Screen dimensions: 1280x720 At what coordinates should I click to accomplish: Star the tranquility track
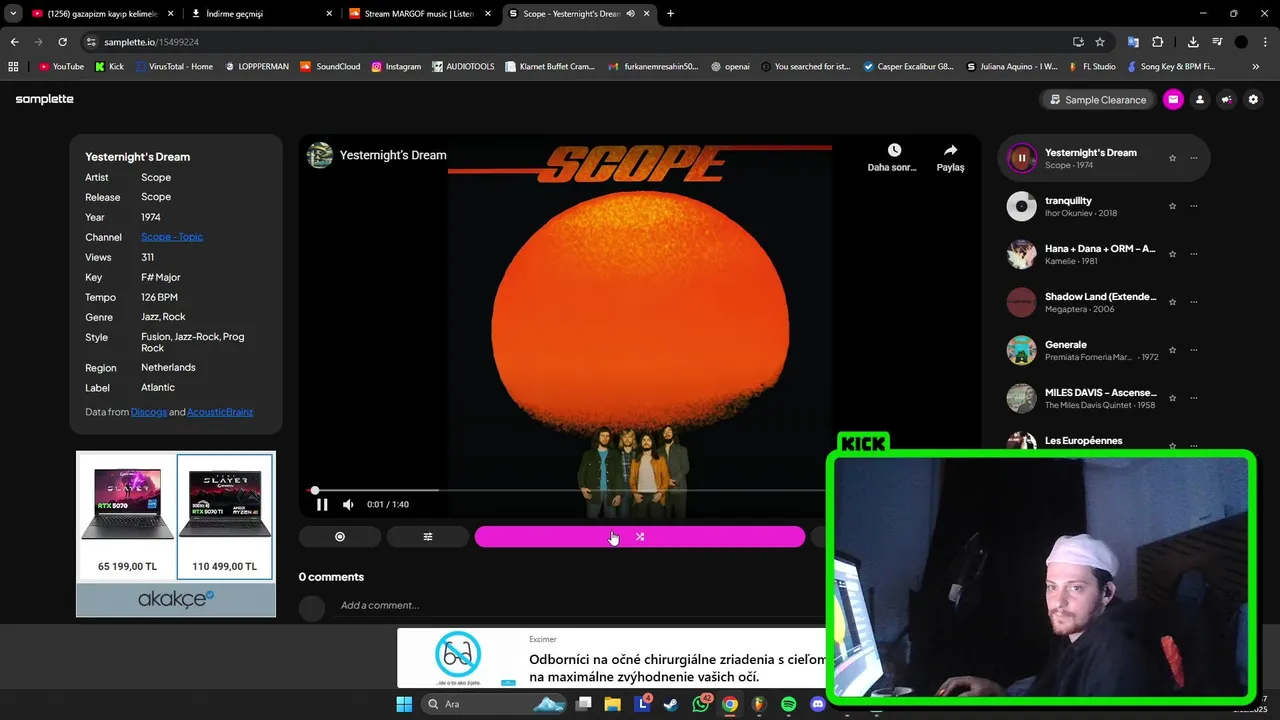click(x=1173, y=206)
